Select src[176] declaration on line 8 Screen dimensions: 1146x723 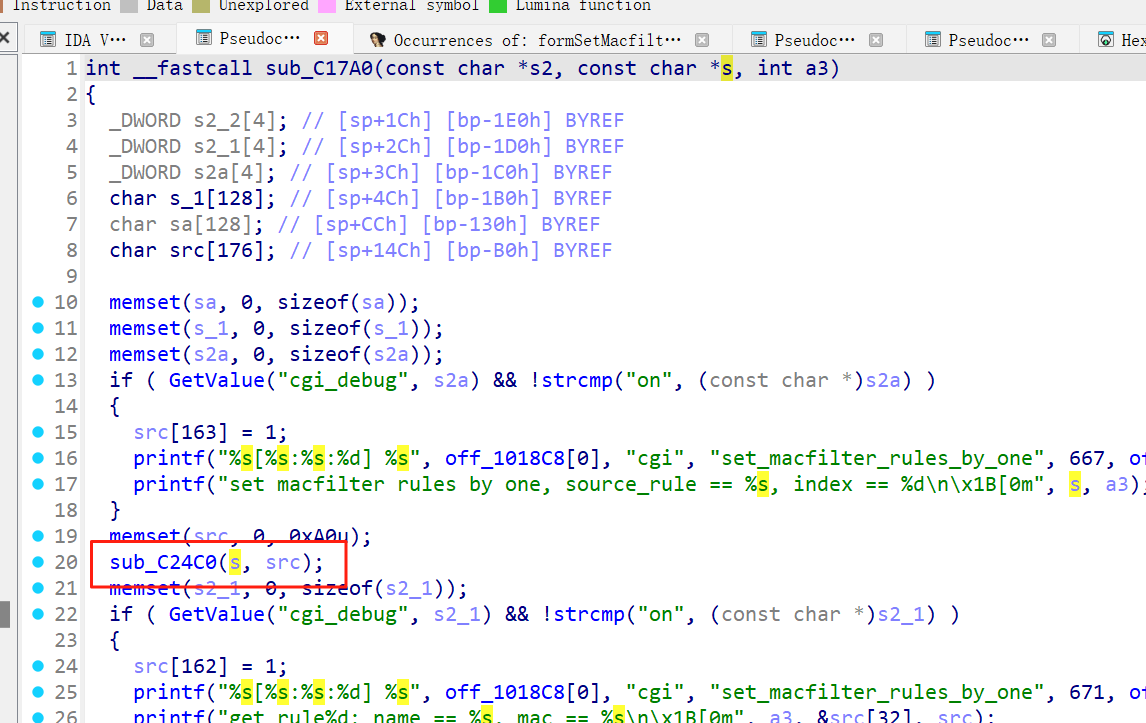(216, 250)
